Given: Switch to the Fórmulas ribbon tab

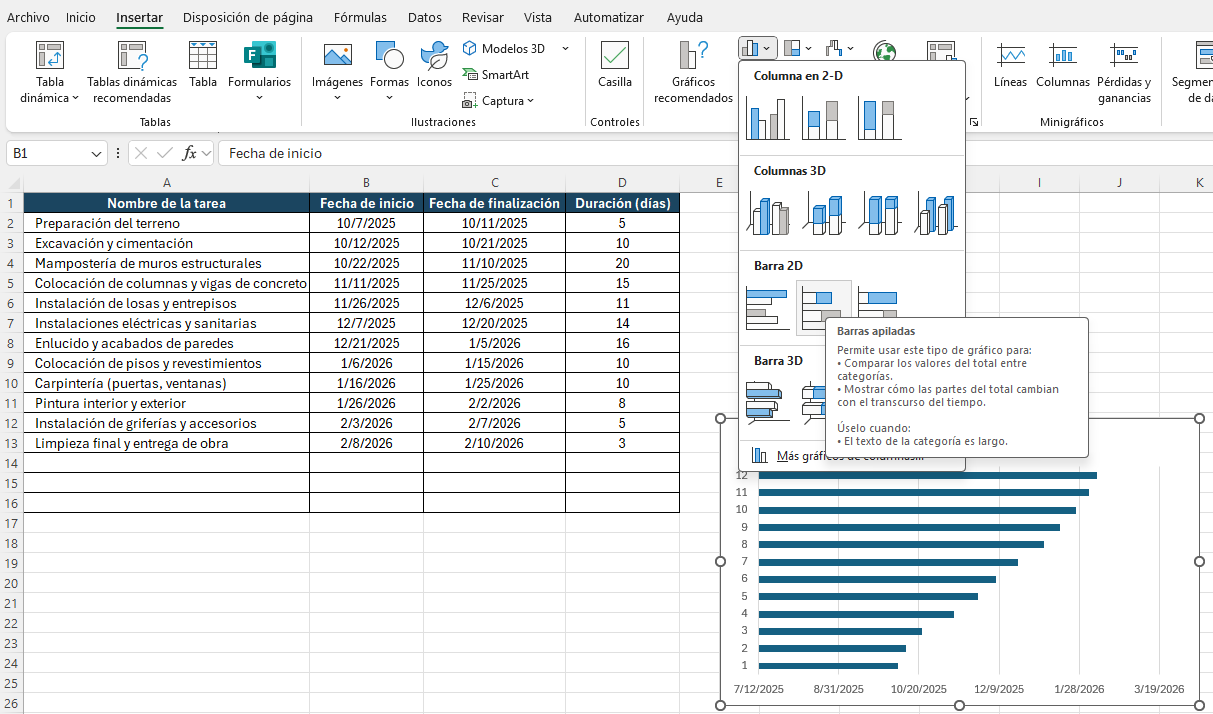Looking at the screenshot, I should (360, 18).
